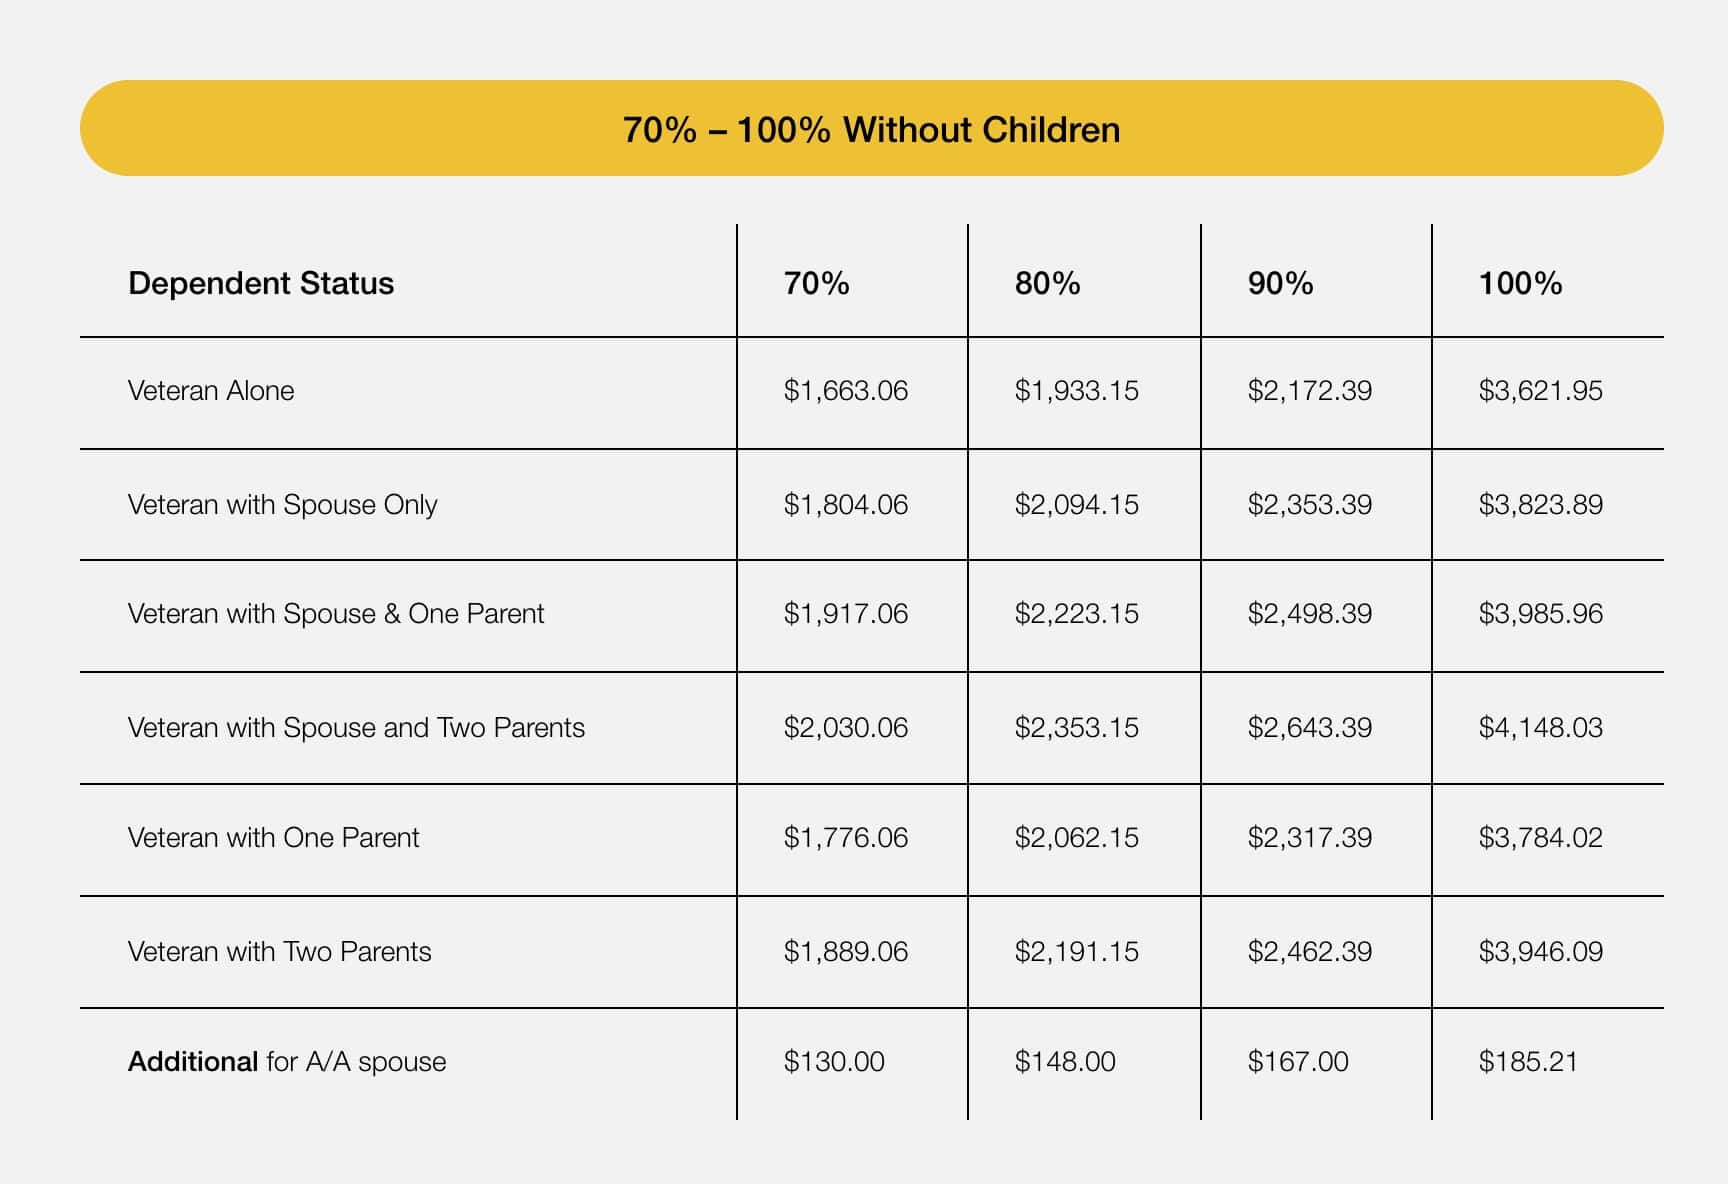Select 'Veteran with Spouse & One Parent' label

(336, 613)
